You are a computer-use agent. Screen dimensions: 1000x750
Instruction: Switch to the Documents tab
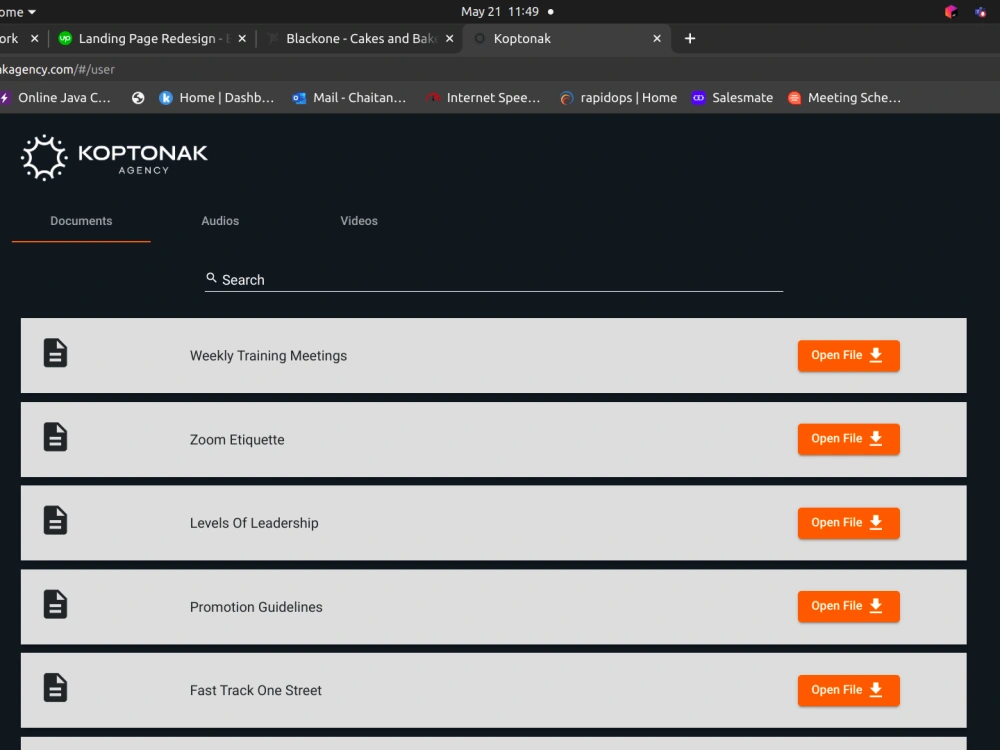coord(81,221)
